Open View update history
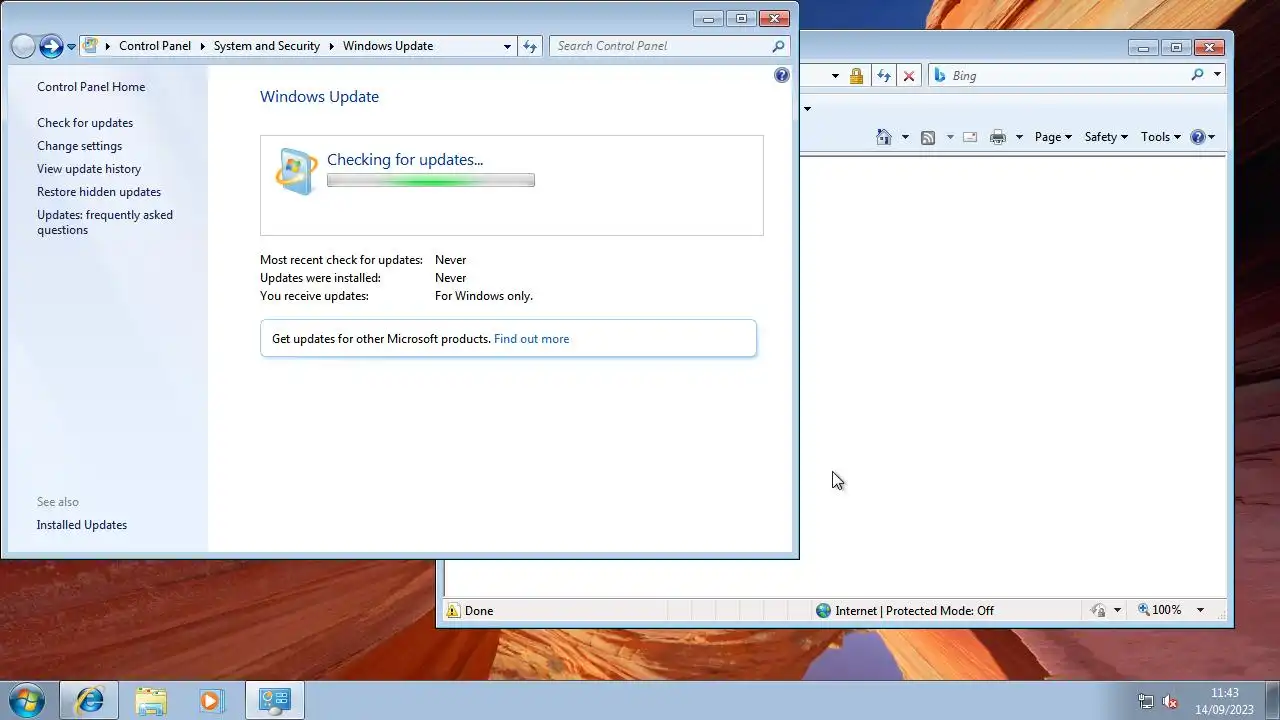This screenshot has width=1280, height=720. tap(89, 169)
